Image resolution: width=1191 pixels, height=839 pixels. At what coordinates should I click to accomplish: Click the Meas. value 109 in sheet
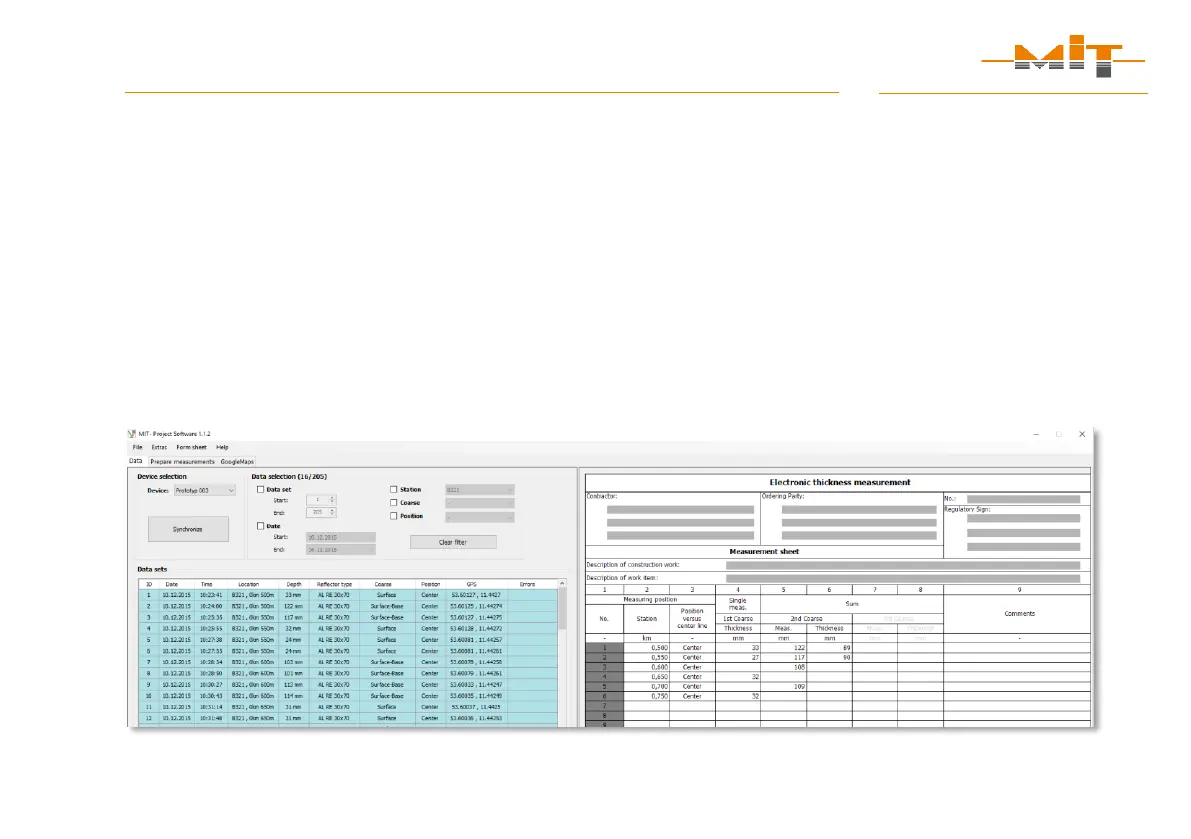[x=783, y=686]
